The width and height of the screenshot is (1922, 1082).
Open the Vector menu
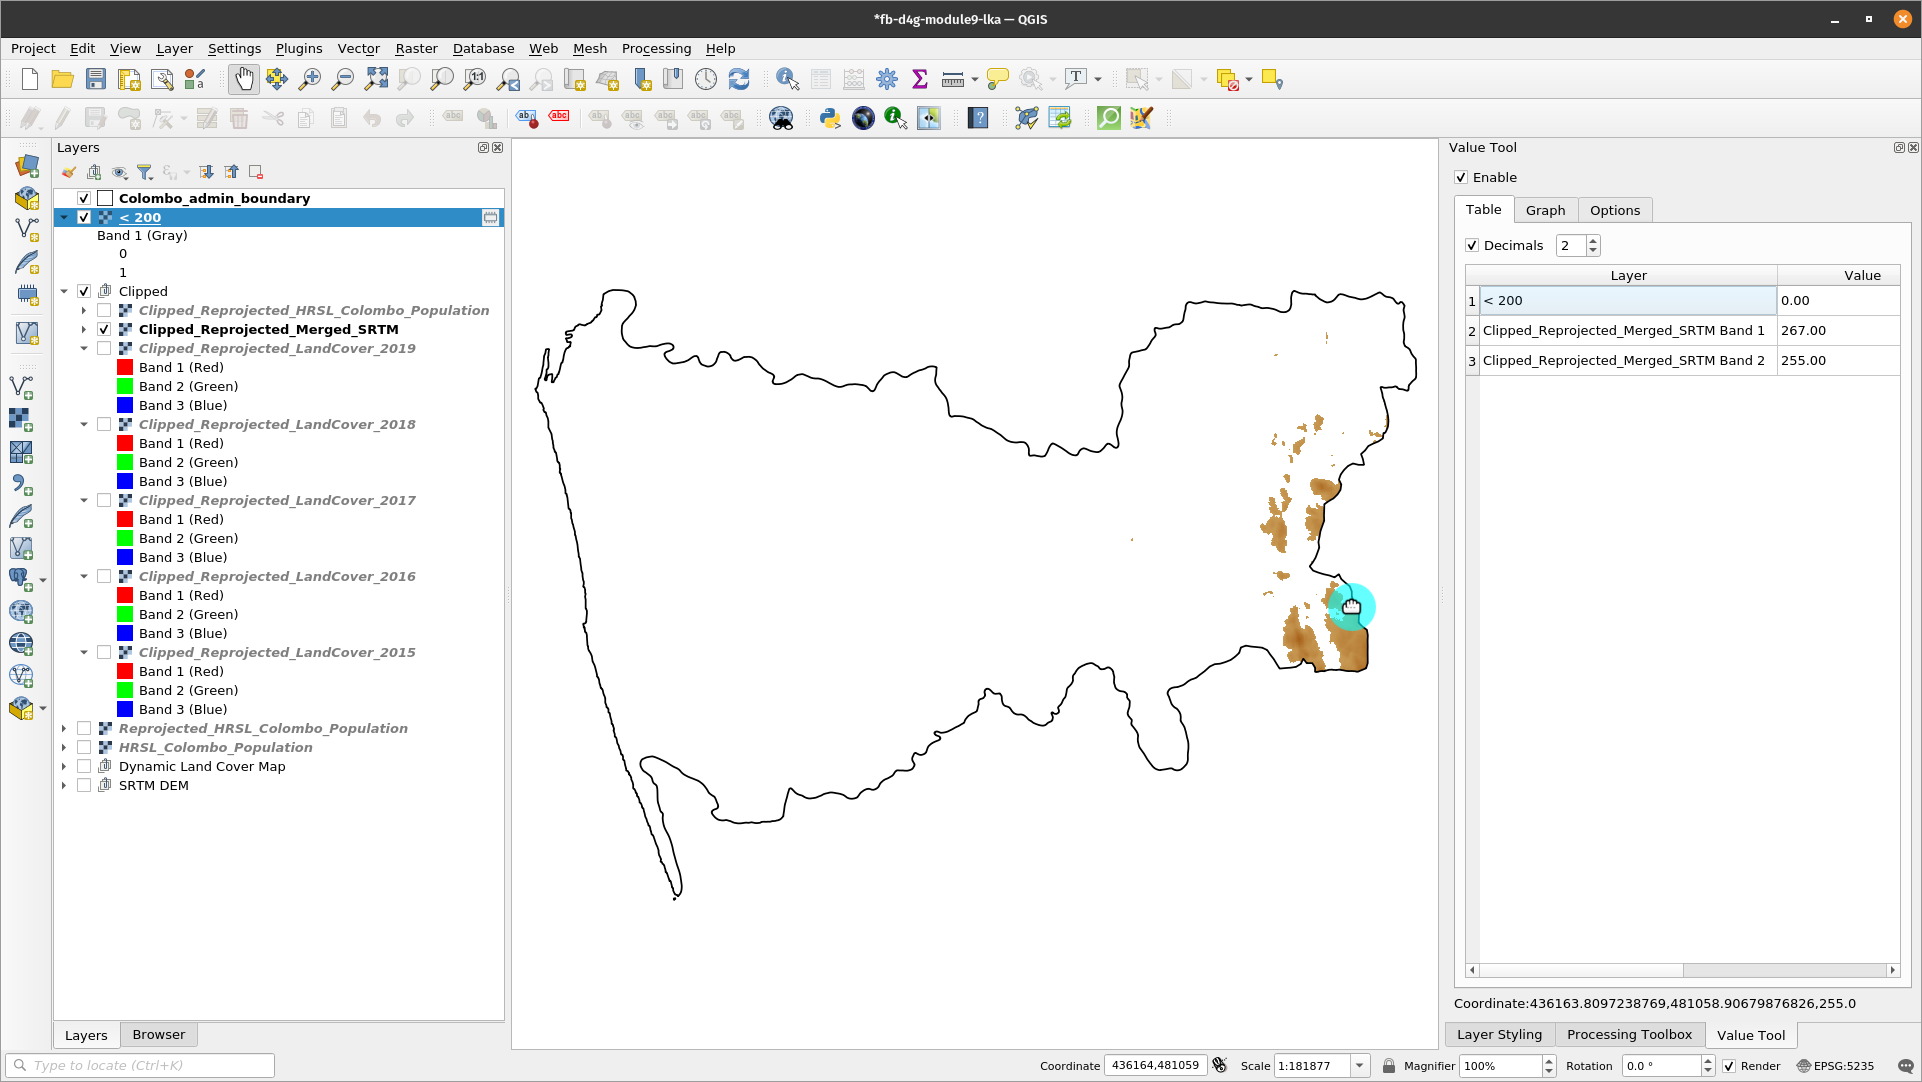pyautogui.click(x=358, y=49)
